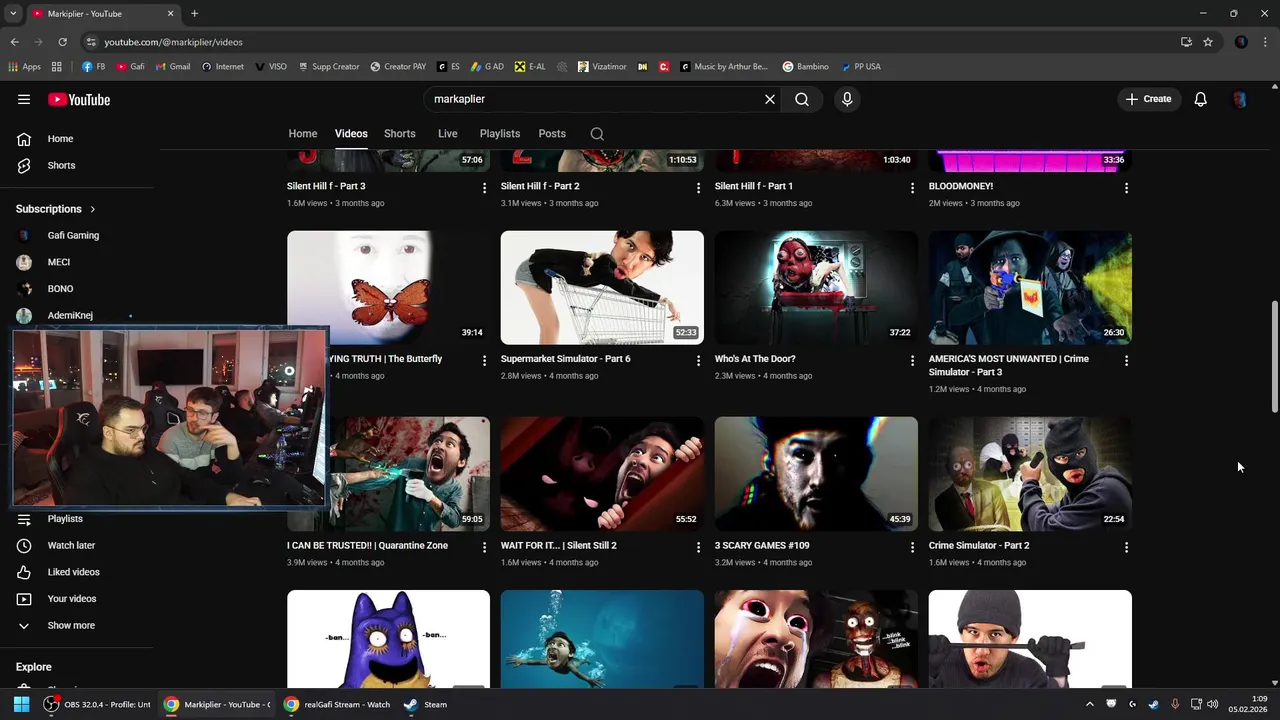Open the notifications bell

click(1201, 99)
